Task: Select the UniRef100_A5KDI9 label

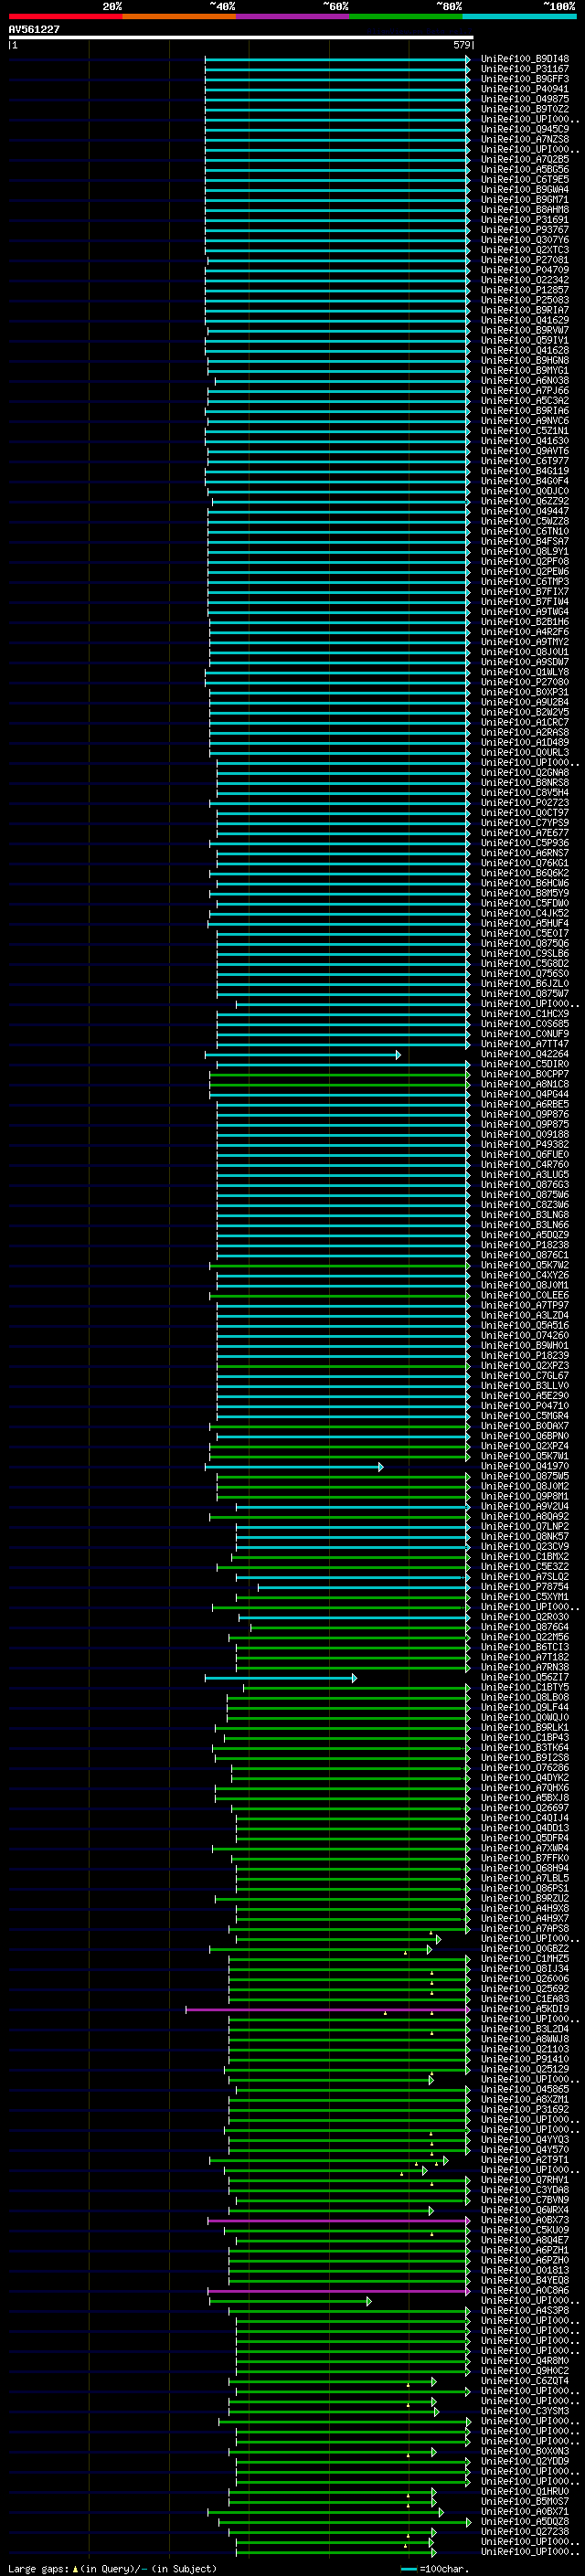Action: click(525, 2009)
